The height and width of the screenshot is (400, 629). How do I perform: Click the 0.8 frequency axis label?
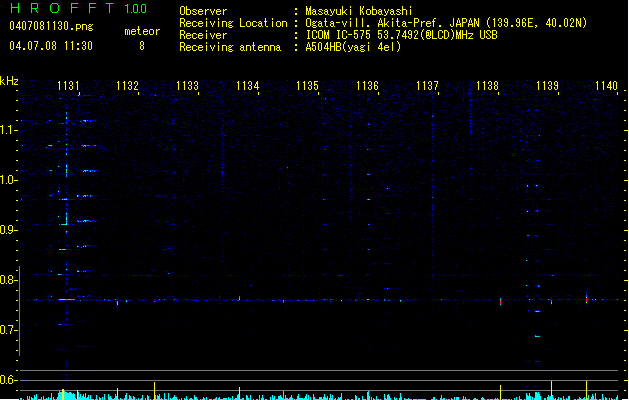pyautogui.click(x=9, y=280)
